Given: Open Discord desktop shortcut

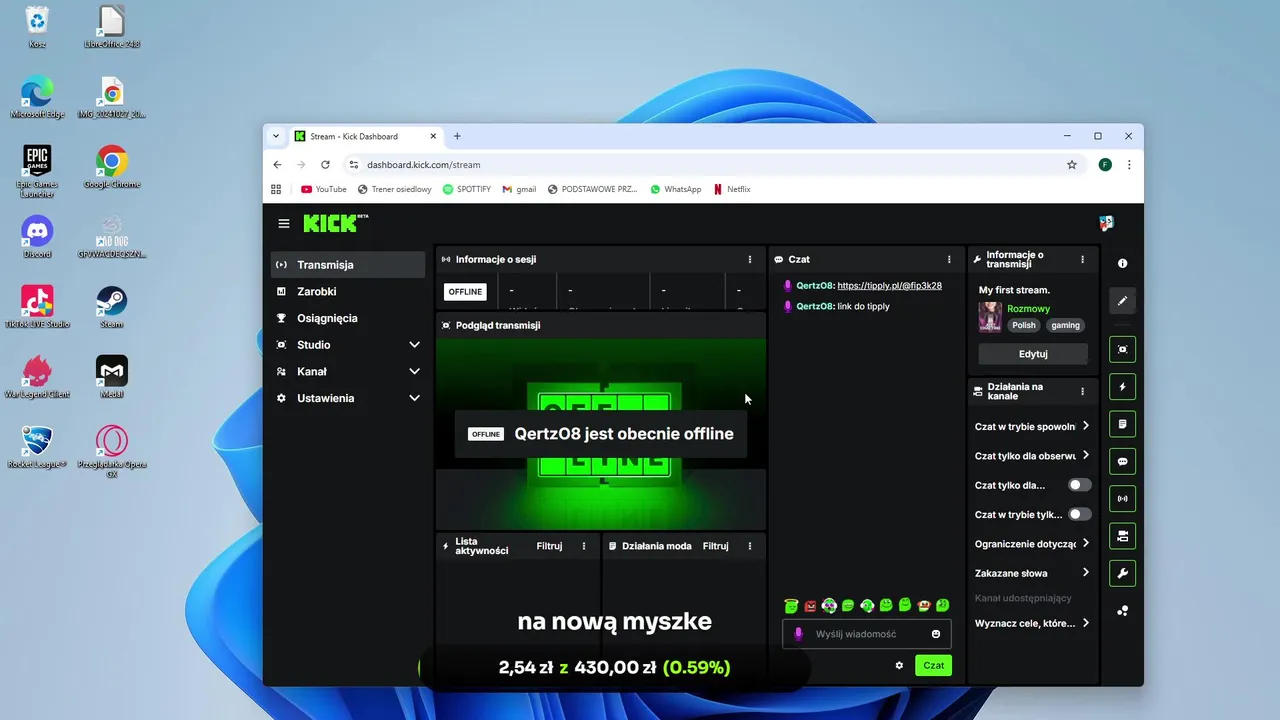Looking at the screenshot, I should tap(37, 238).
